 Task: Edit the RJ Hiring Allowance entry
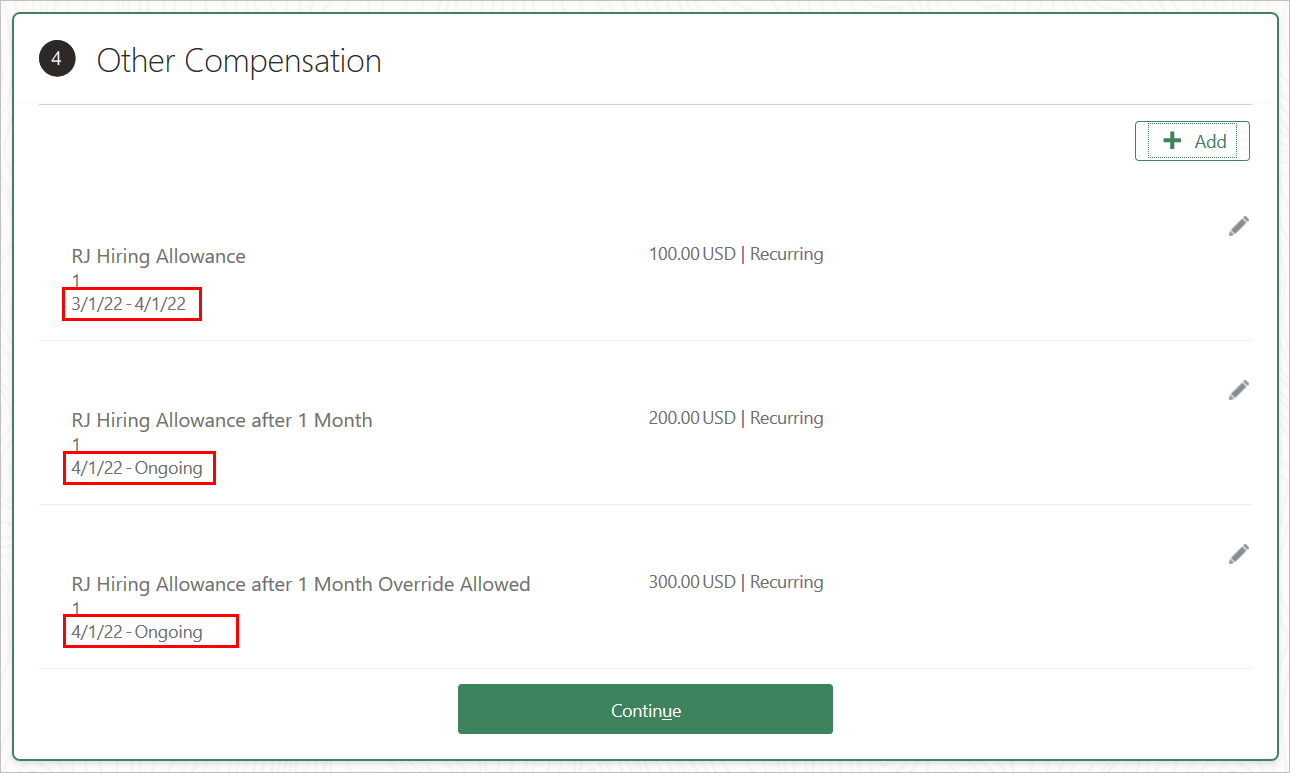pyautogui.click(x=1238, y=226)
